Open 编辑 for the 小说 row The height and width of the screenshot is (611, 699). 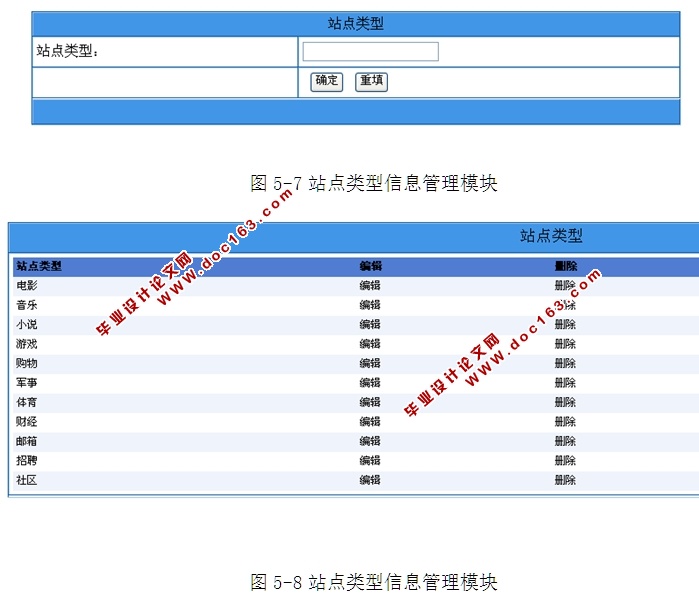coord(370,324)
